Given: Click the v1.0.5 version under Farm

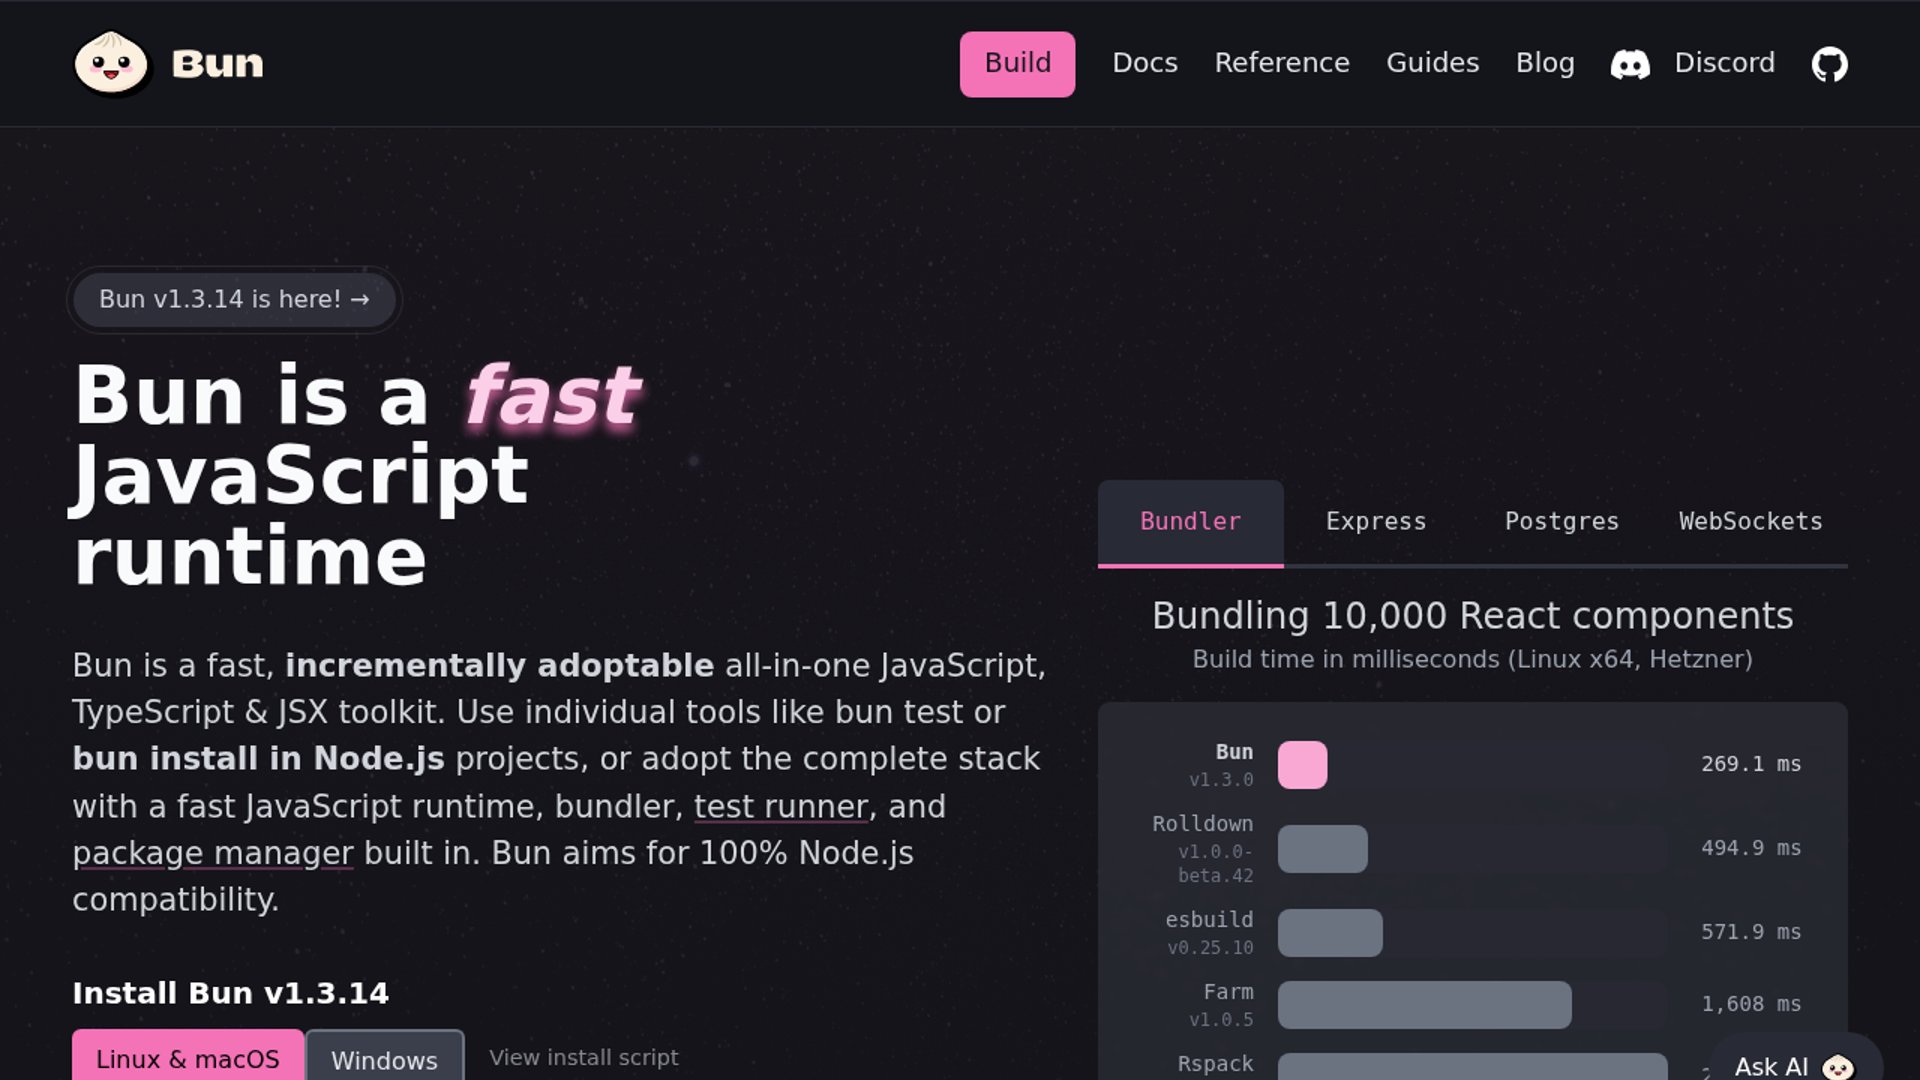Looking at the screenshot, I should point(1221,1020).
